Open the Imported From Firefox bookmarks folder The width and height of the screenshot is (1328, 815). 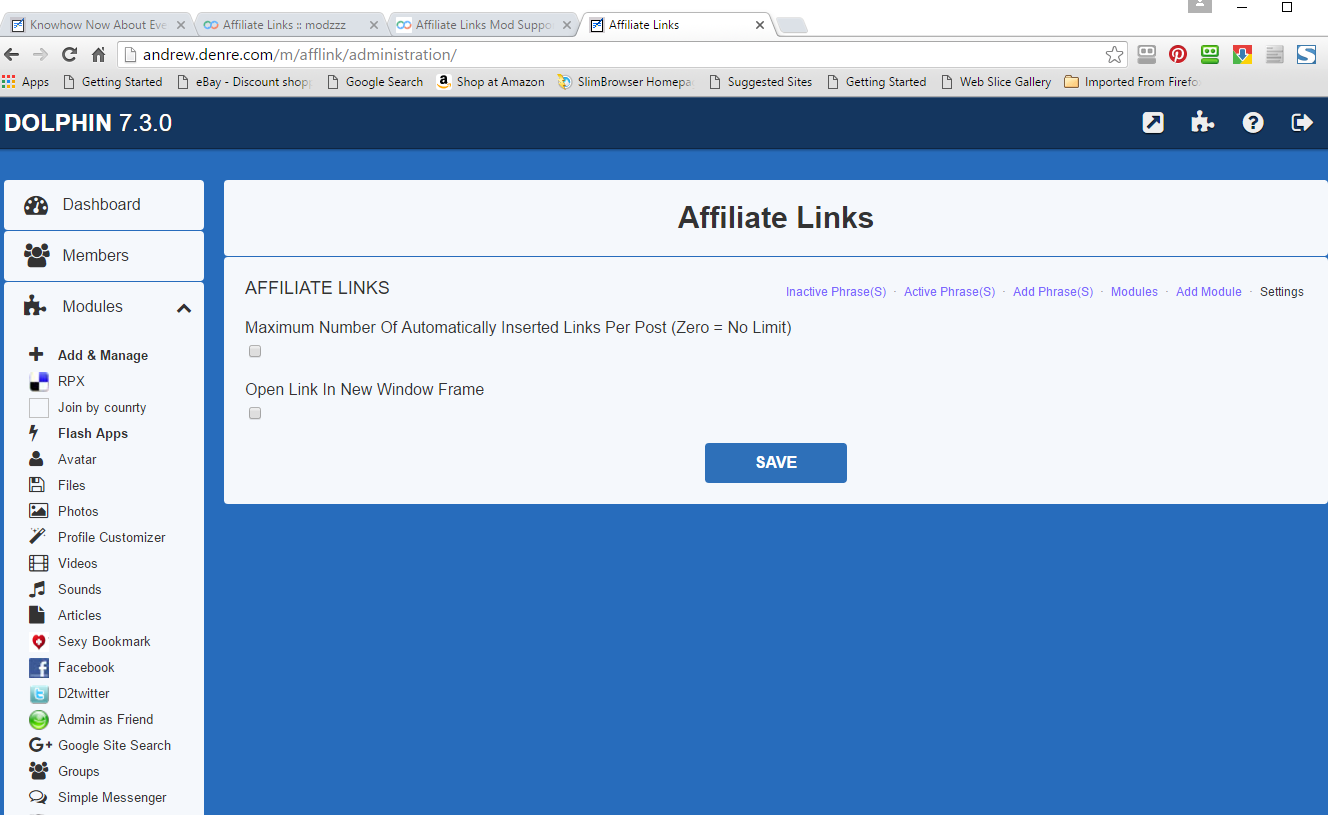(1133, 82)
